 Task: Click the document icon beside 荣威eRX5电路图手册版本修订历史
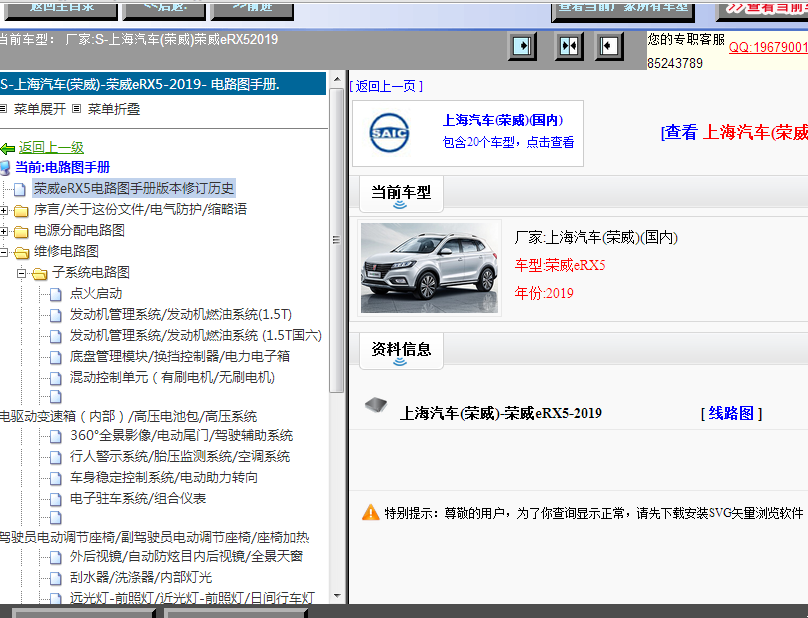coord(20,189)
